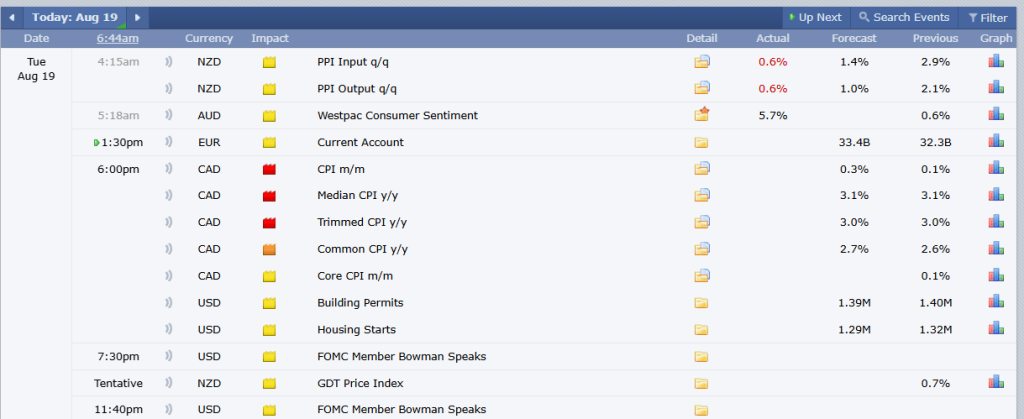Open graph for Westpac Consumer Sentiment
Image resolution: width=1024 pixels, height=419 pixels.
coord(996,115)
